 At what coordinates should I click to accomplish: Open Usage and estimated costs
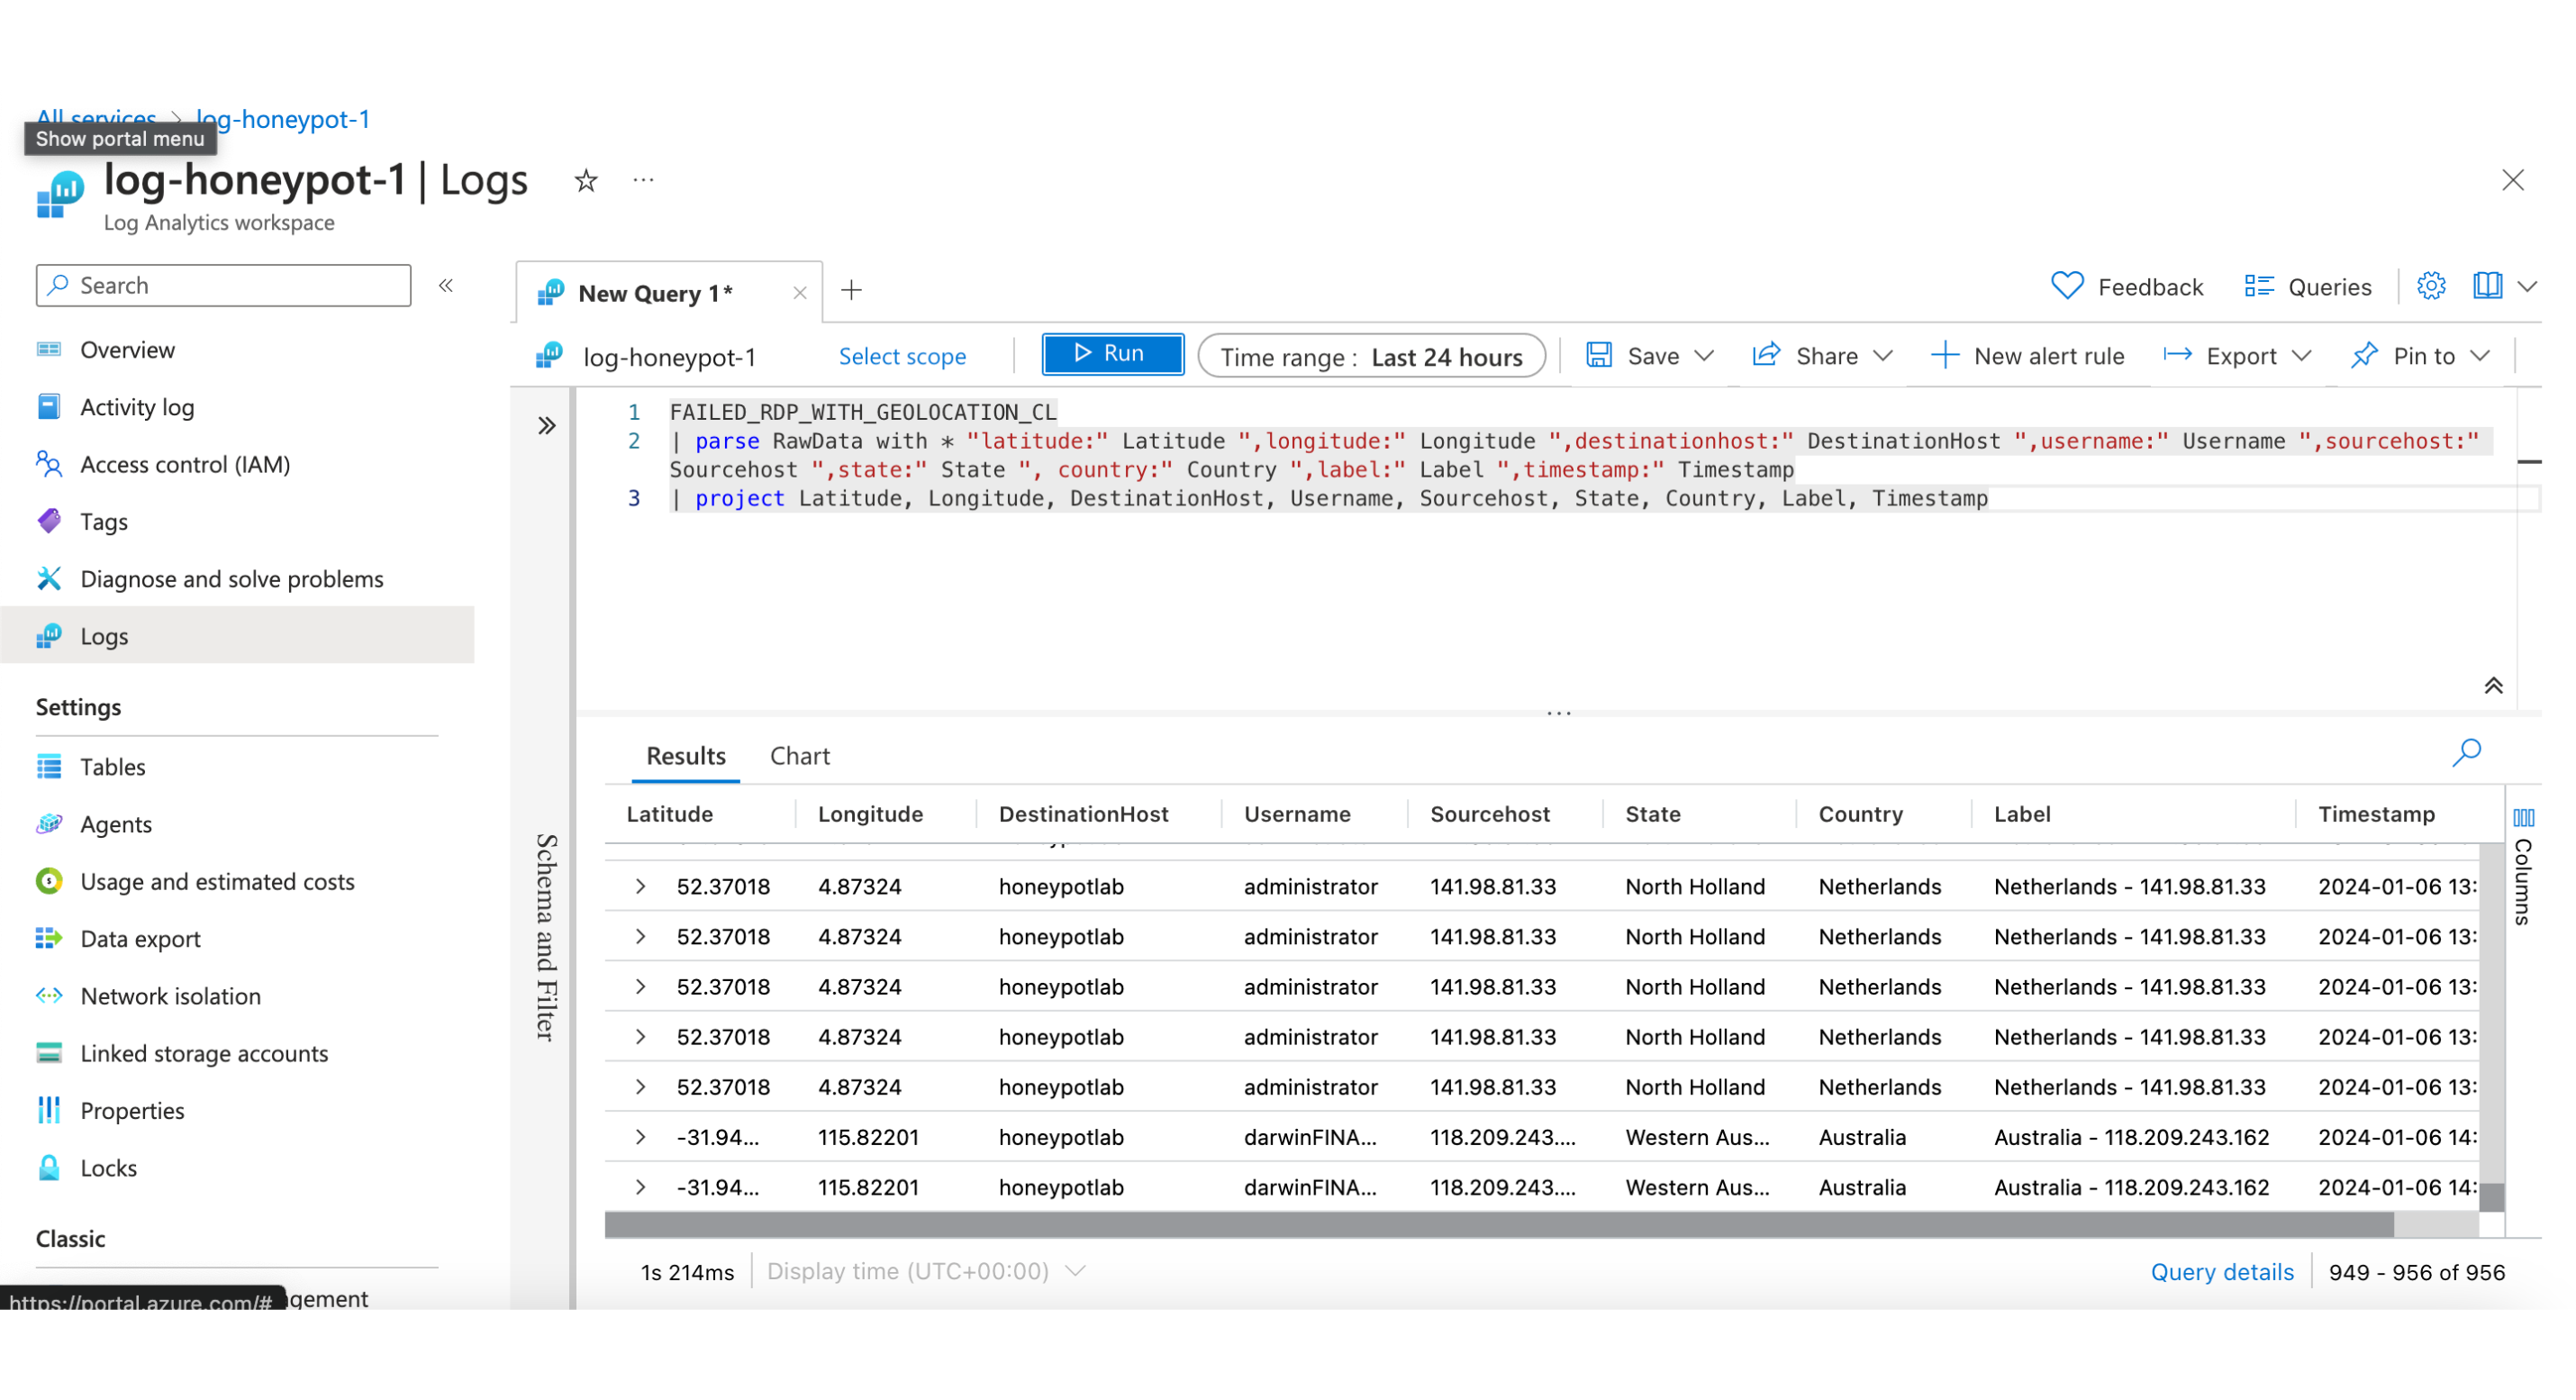[217, 882]
